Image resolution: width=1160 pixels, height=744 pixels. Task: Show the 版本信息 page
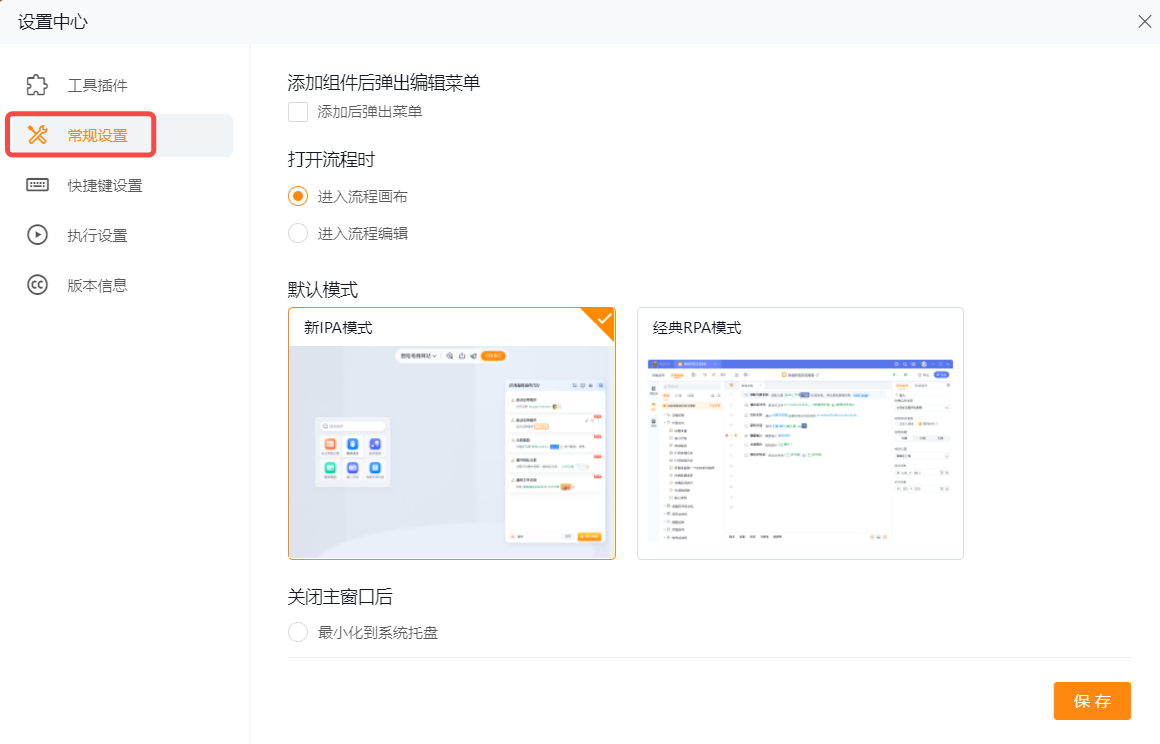tap(97, 285)
